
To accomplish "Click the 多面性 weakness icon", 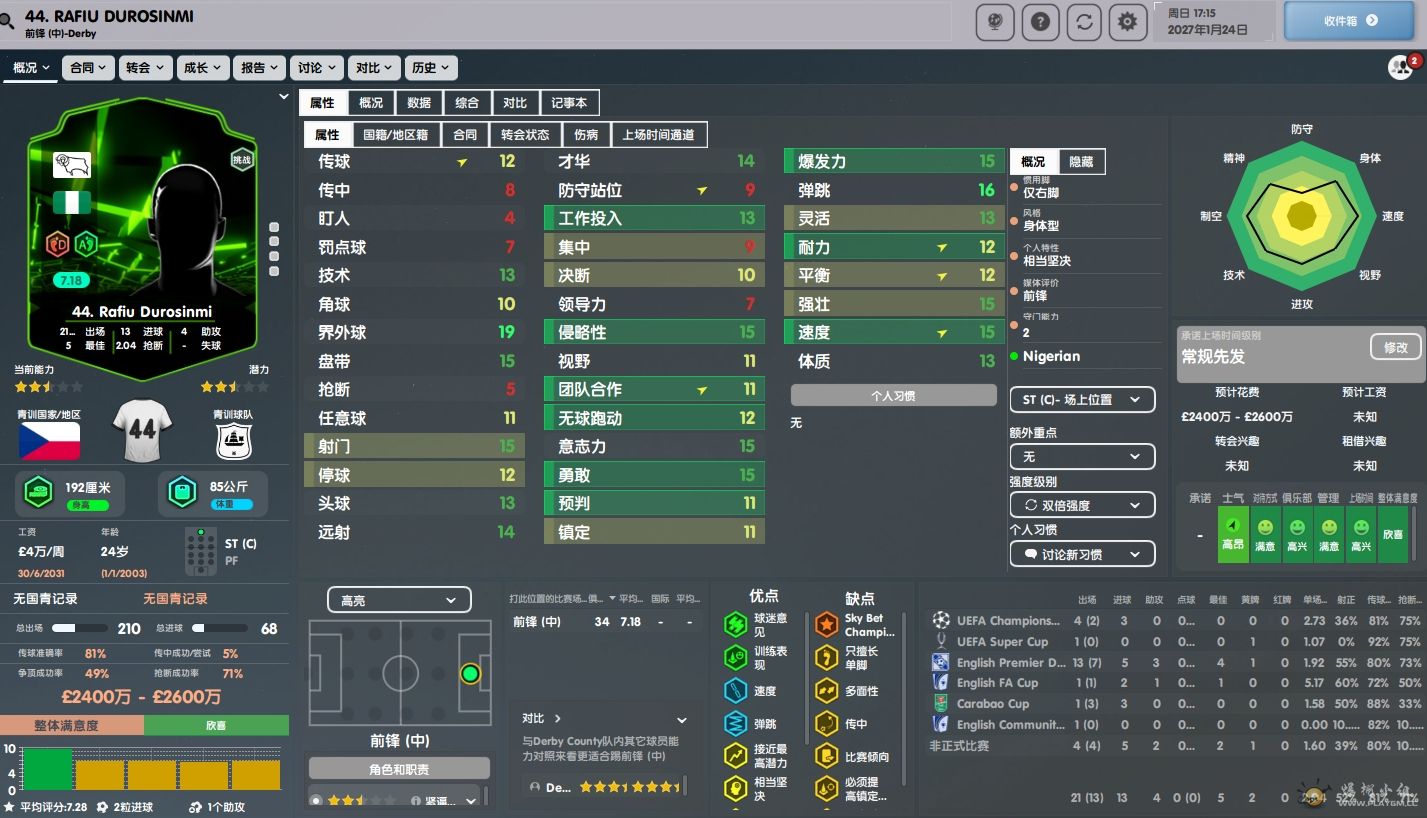I will [x=826, y=690].
